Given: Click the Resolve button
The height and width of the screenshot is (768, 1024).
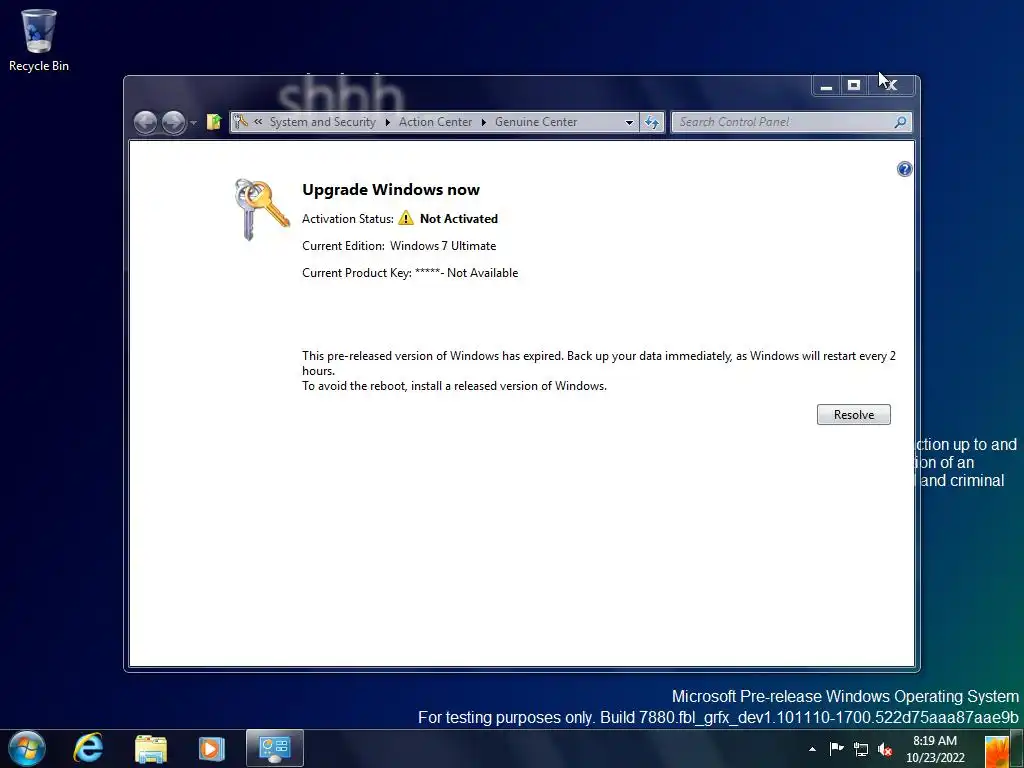Looking at the screenshot, I should point(853,415).
